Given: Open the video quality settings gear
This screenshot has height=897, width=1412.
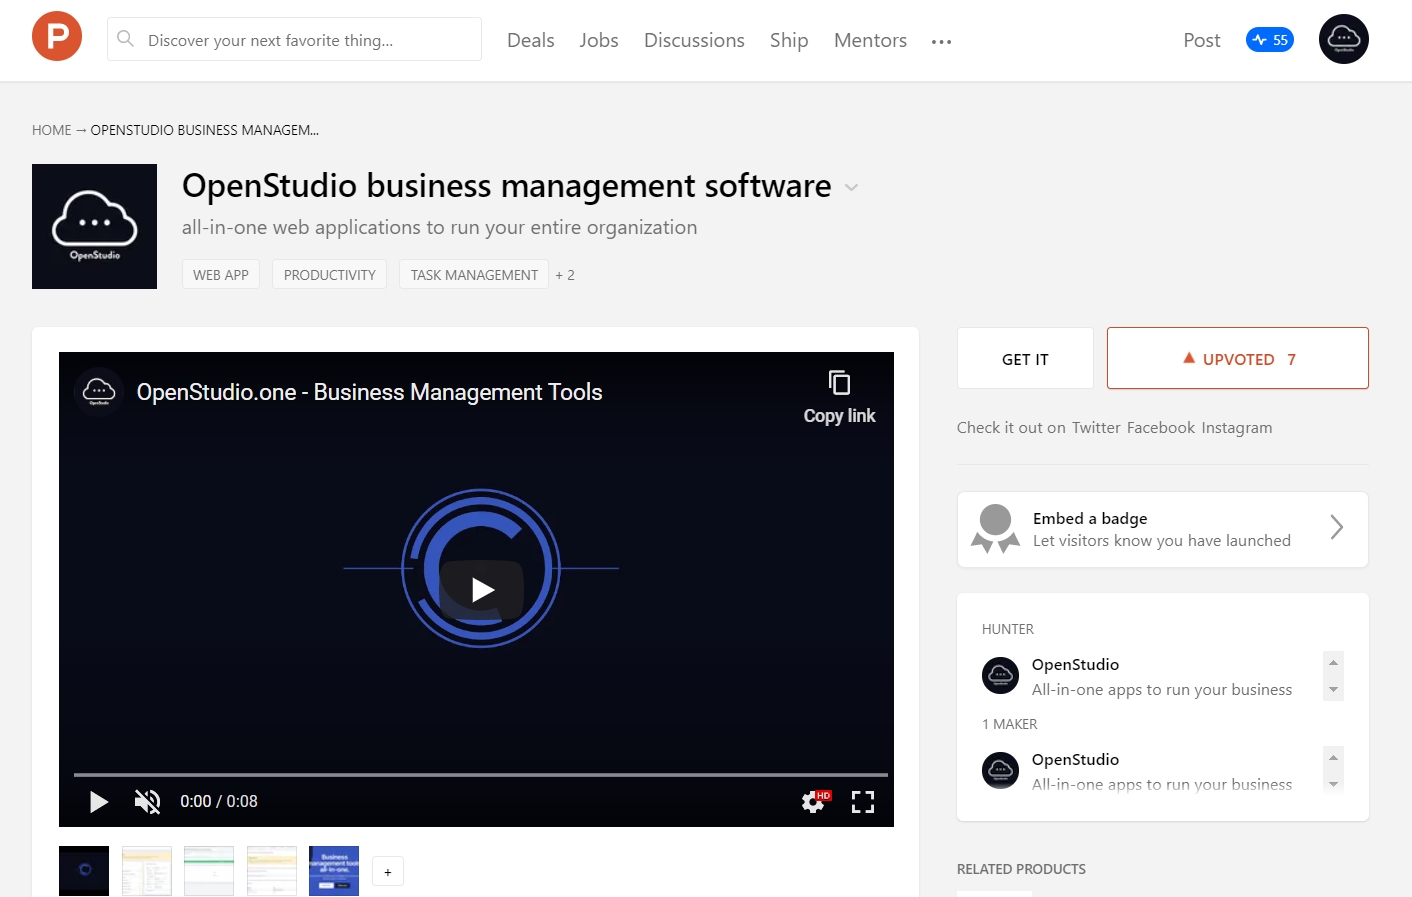Looking at the screenshot, I should click(x=814, y=801).
